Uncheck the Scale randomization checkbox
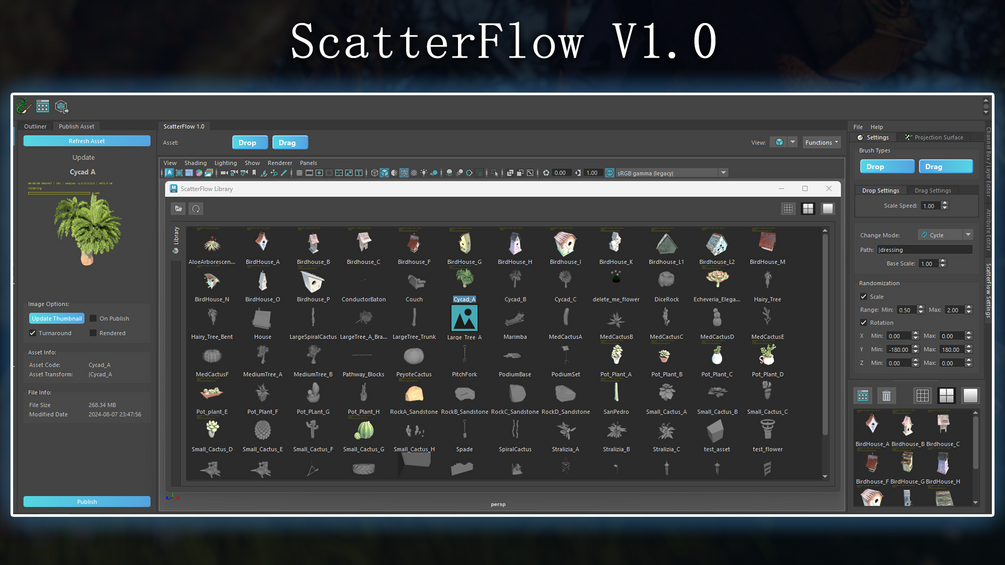The image size is (1005, 565). [x=863, y=297]
